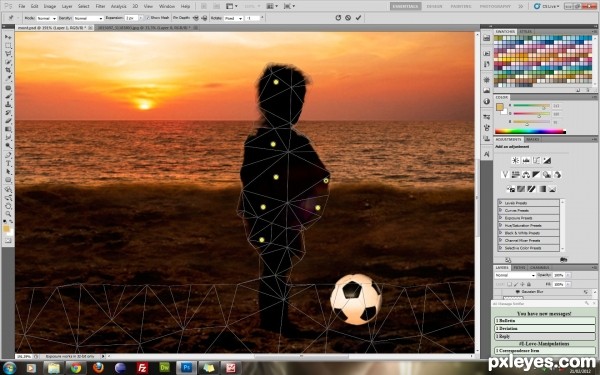
Task: Open the Layer menu
Action: coord(67,6)
